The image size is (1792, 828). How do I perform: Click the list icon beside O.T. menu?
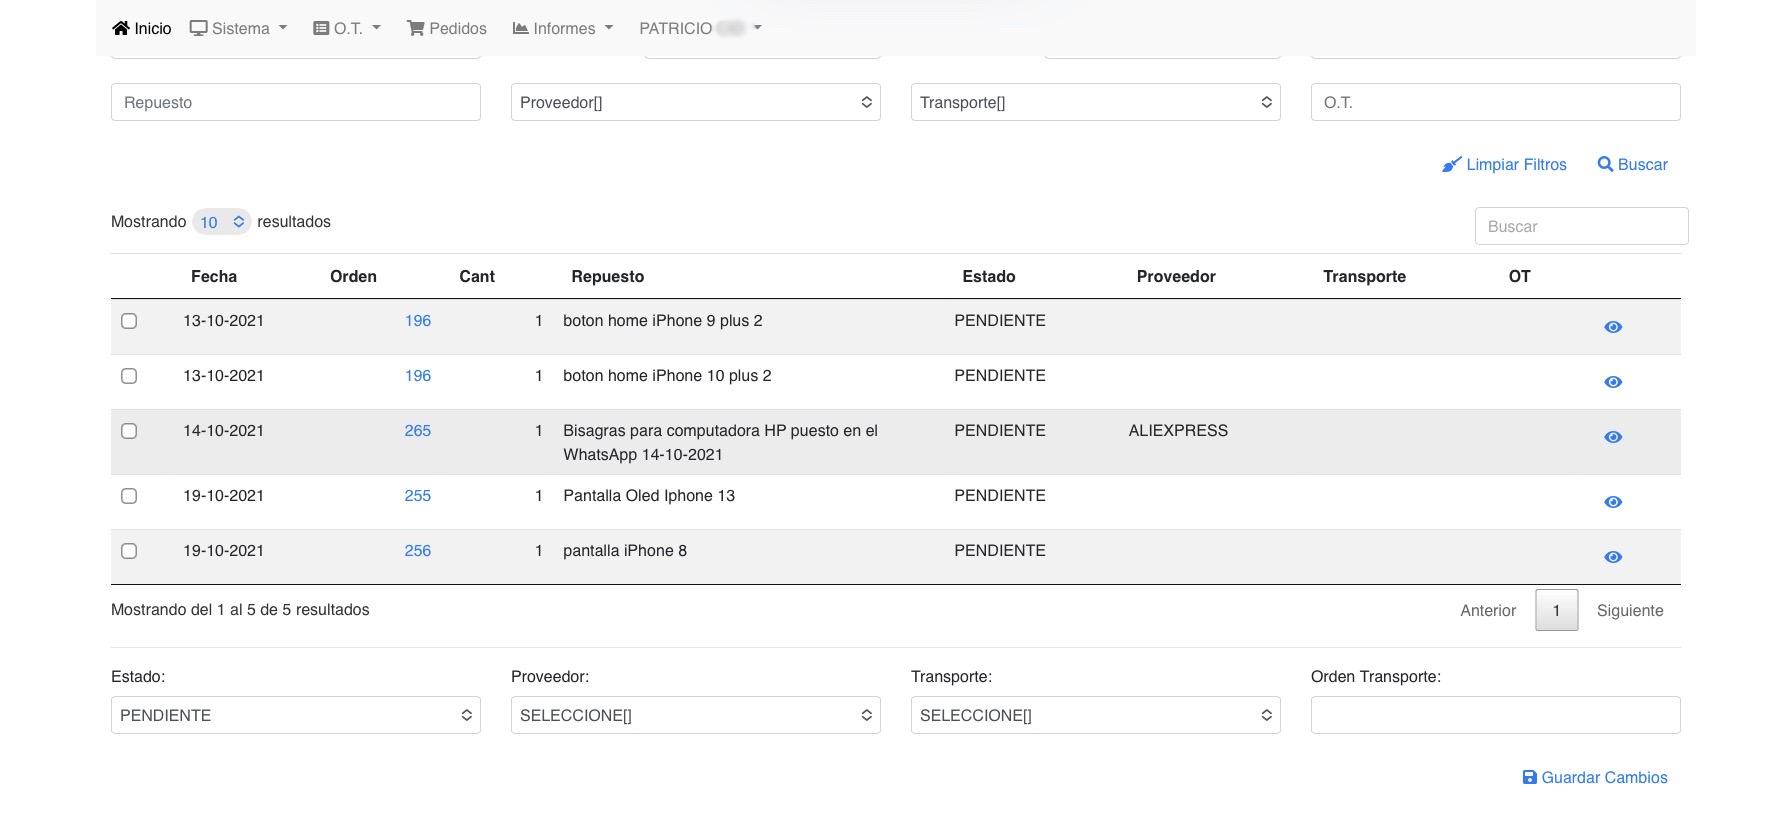(x=321, y=28)
